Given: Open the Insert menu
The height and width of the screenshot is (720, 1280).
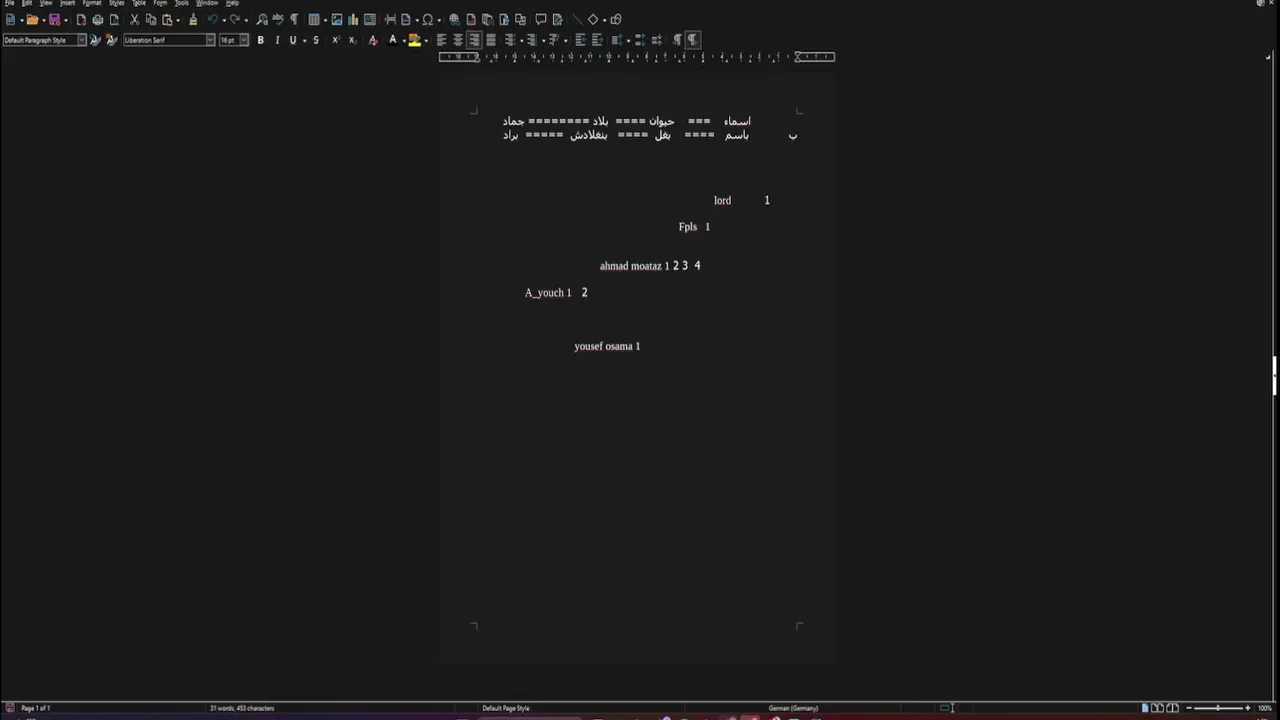Looking at the screenshot, I should [x=67, y=3].
